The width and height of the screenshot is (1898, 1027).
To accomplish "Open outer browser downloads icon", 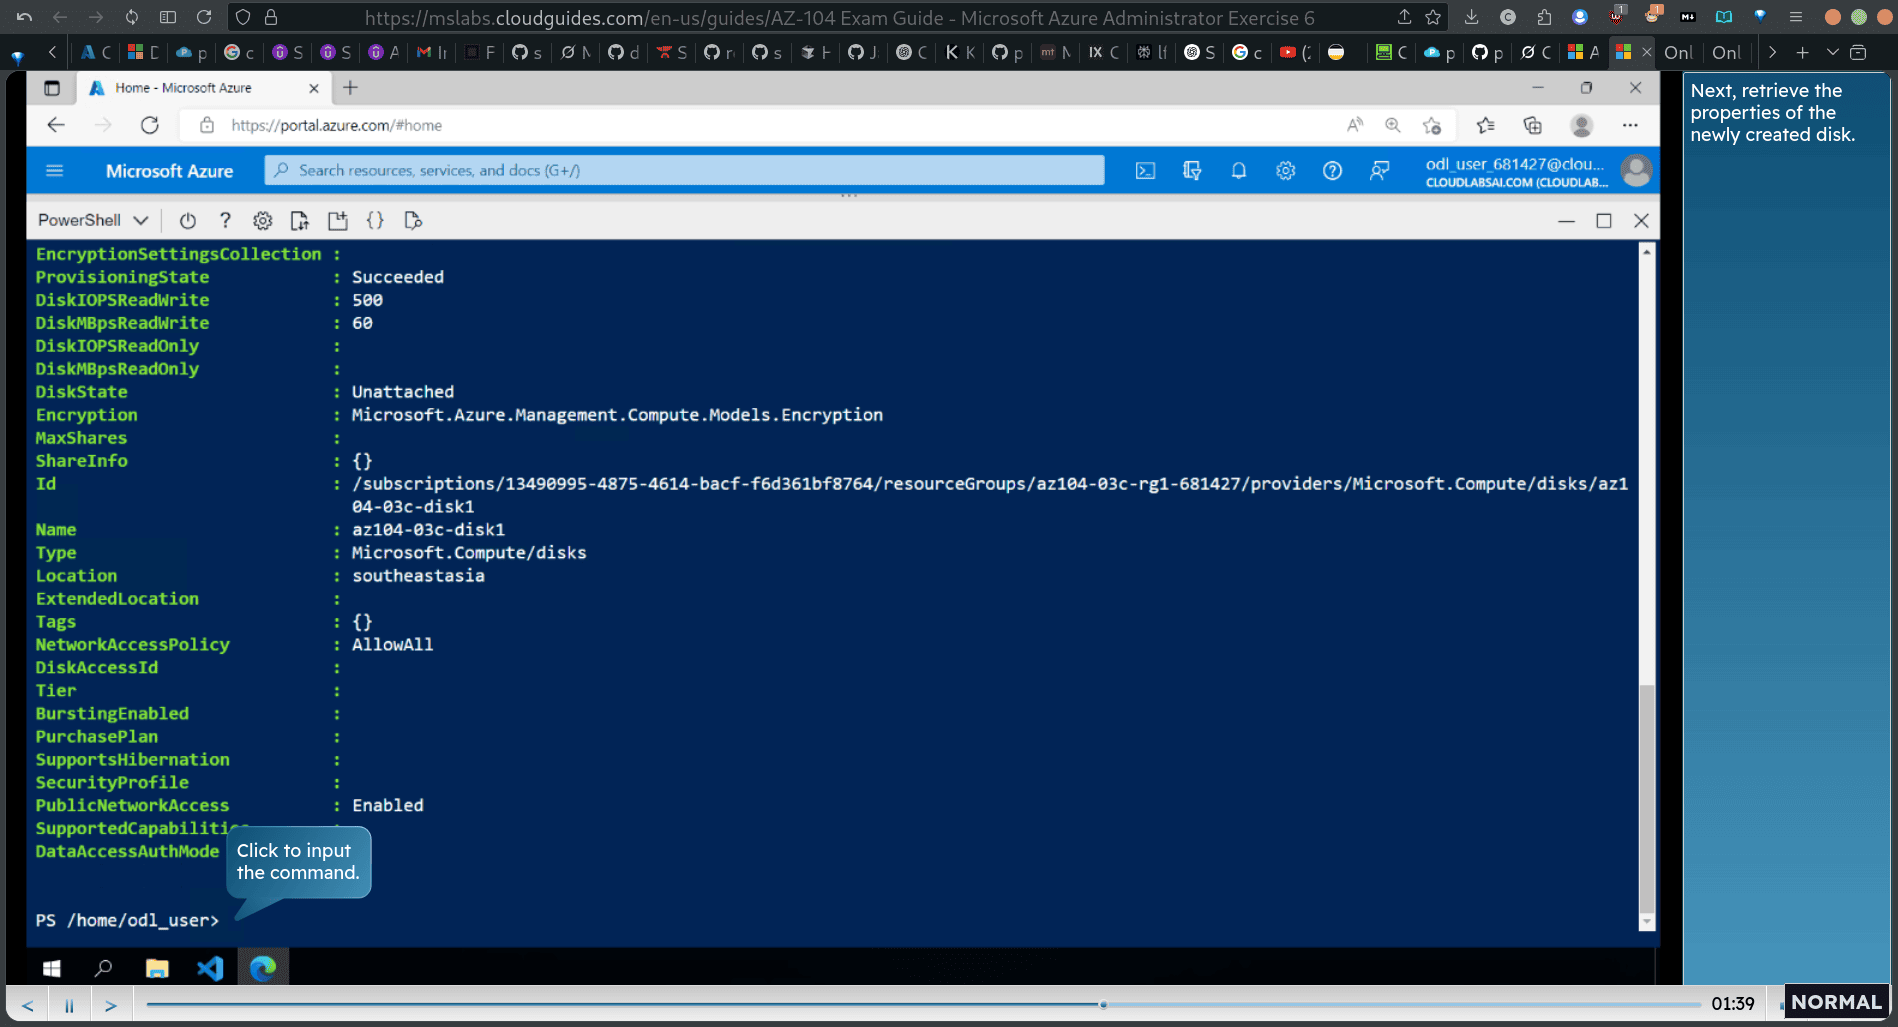I will [x=1471, y=17].
